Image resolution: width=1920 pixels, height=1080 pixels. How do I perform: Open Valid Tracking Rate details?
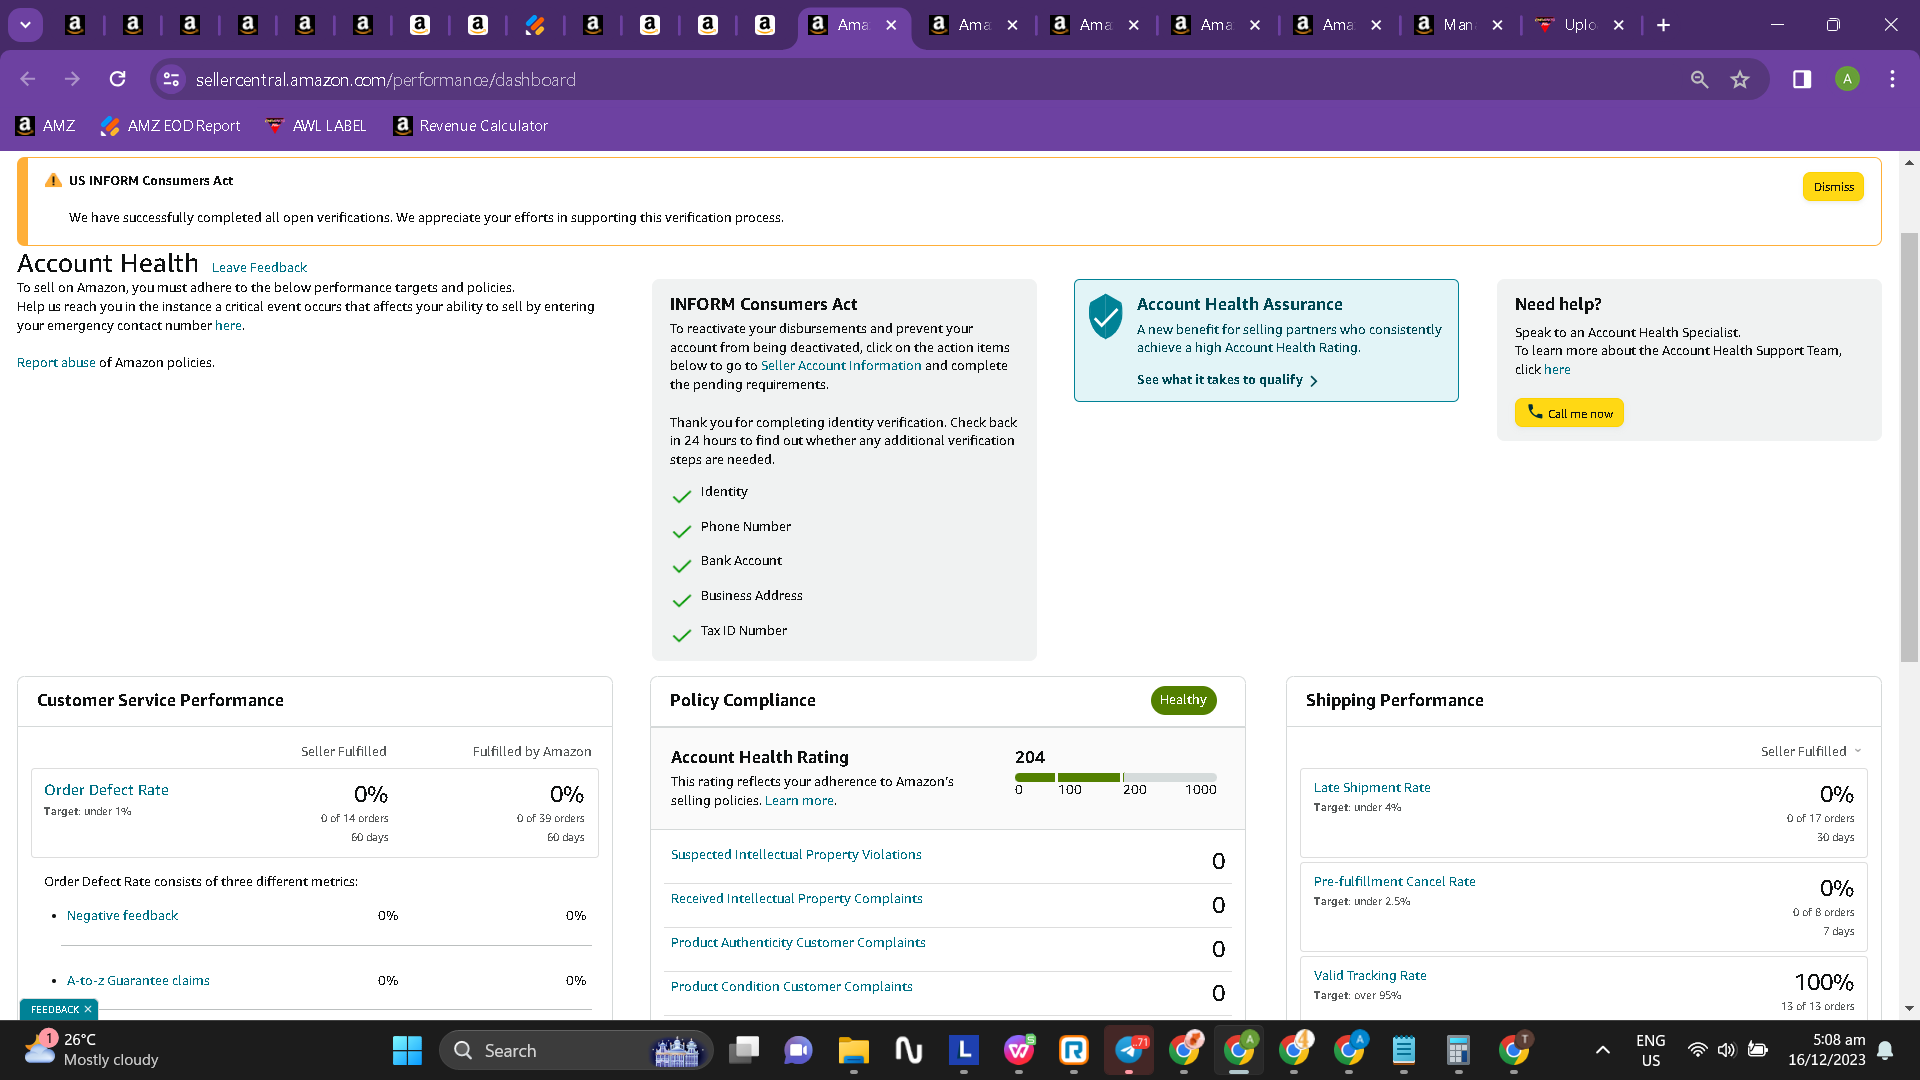[x=1370, y=976]
